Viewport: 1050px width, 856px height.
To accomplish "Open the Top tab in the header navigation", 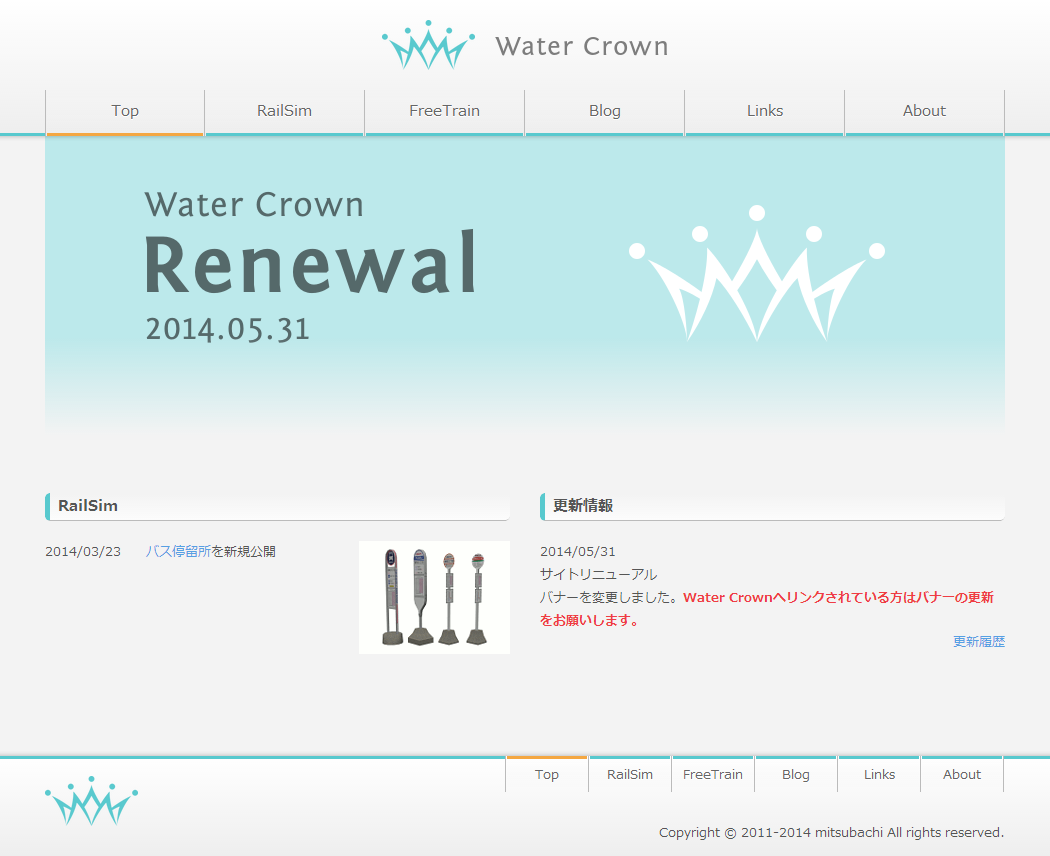I will click(125, 111).
